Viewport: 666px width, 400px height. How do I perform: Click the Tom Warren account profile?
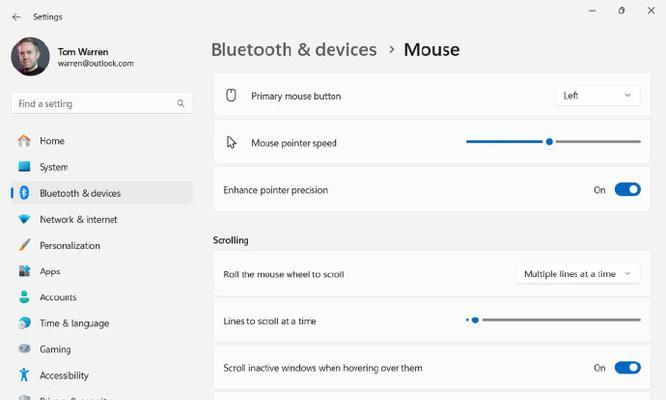click(73, 57)
